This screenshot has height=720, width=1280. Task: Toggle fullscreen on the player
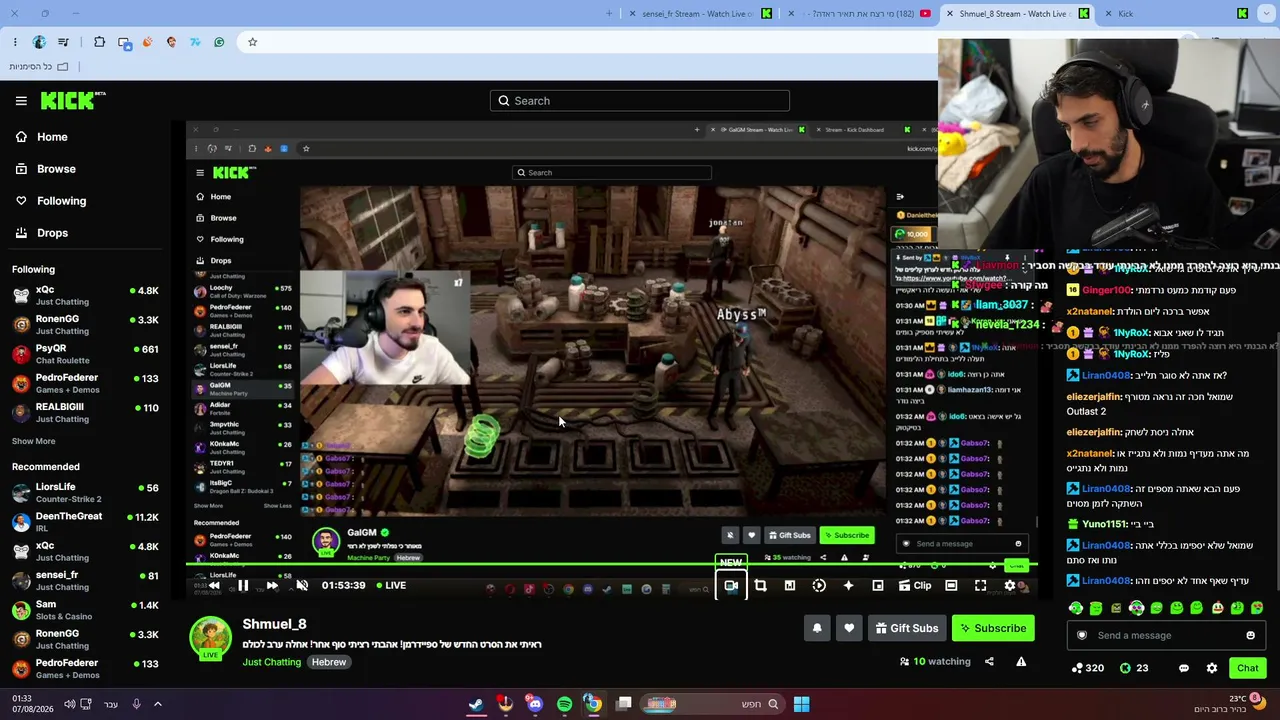pyautogui.click(x=981, y=586)
